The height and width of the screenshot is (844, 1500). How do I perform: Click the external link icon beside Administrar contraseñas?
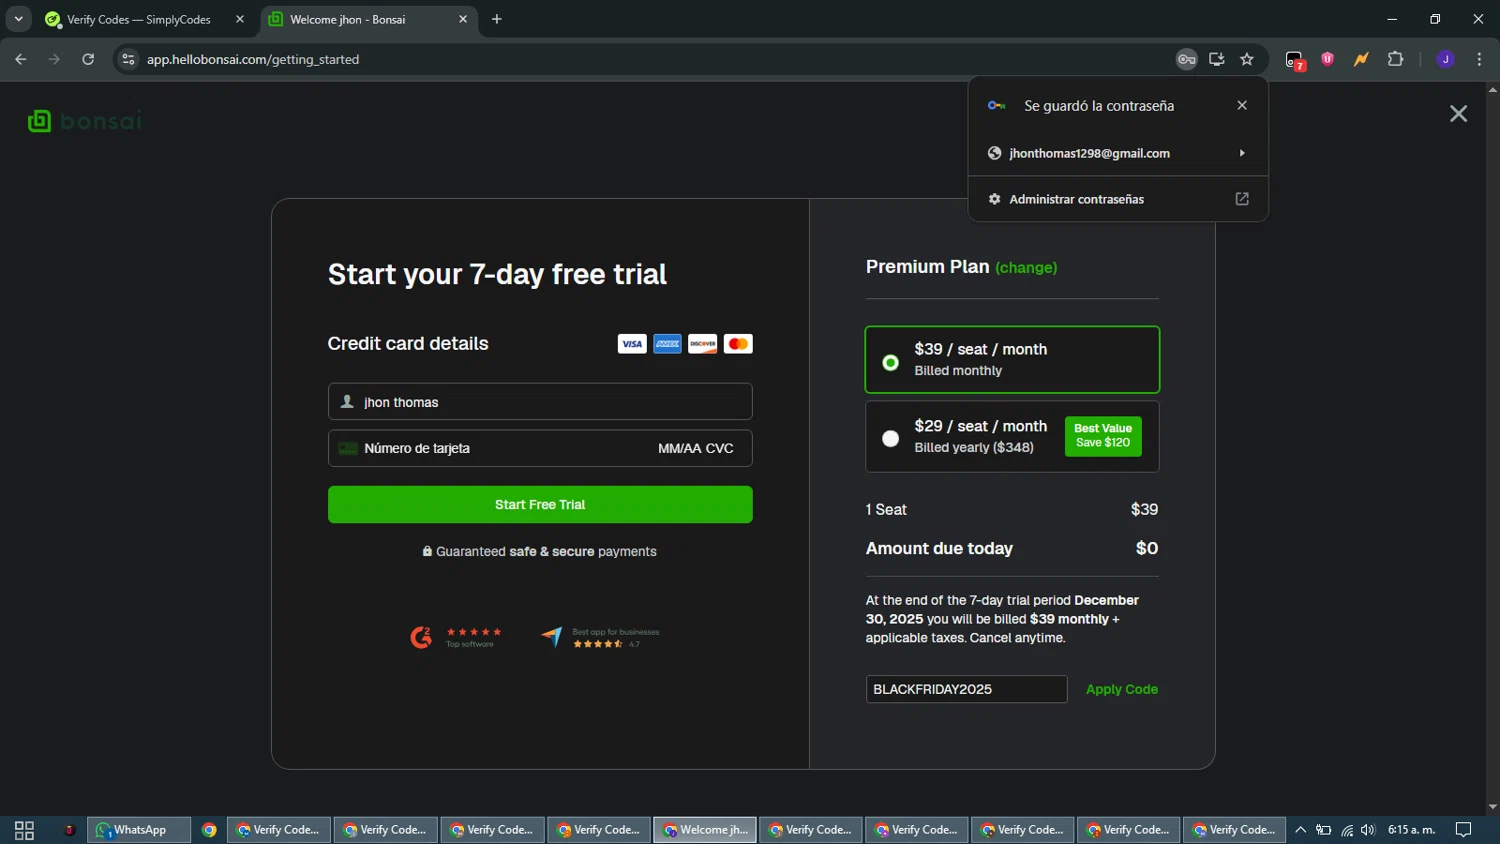pyautogui.click(x=1242, y=199)
